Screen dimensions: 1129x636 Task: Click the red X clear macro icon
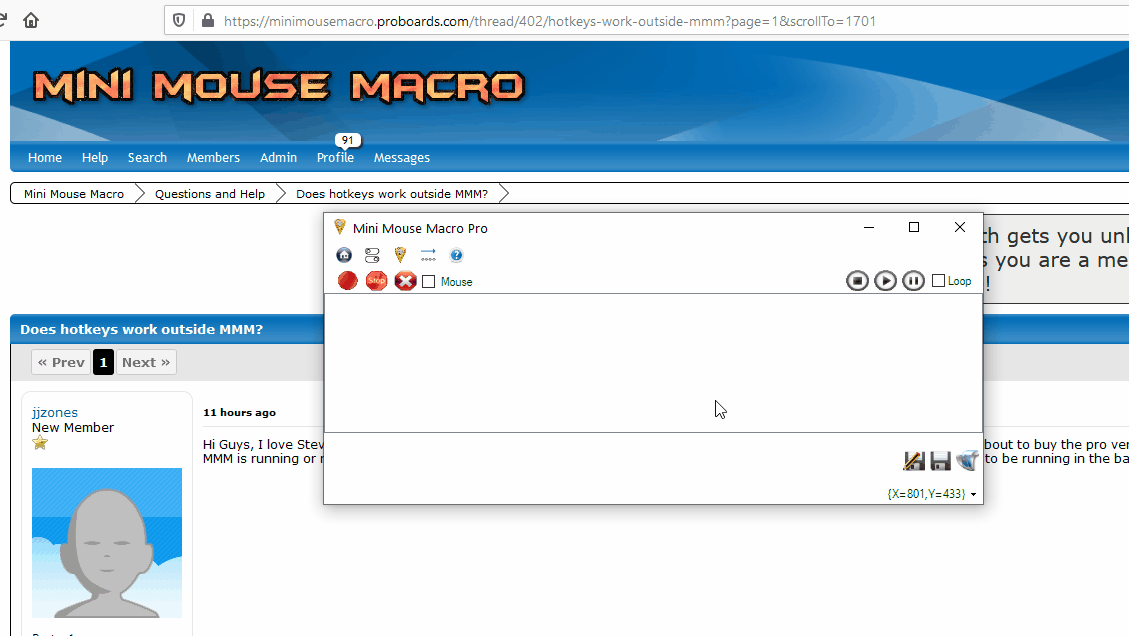coord(405,281)
